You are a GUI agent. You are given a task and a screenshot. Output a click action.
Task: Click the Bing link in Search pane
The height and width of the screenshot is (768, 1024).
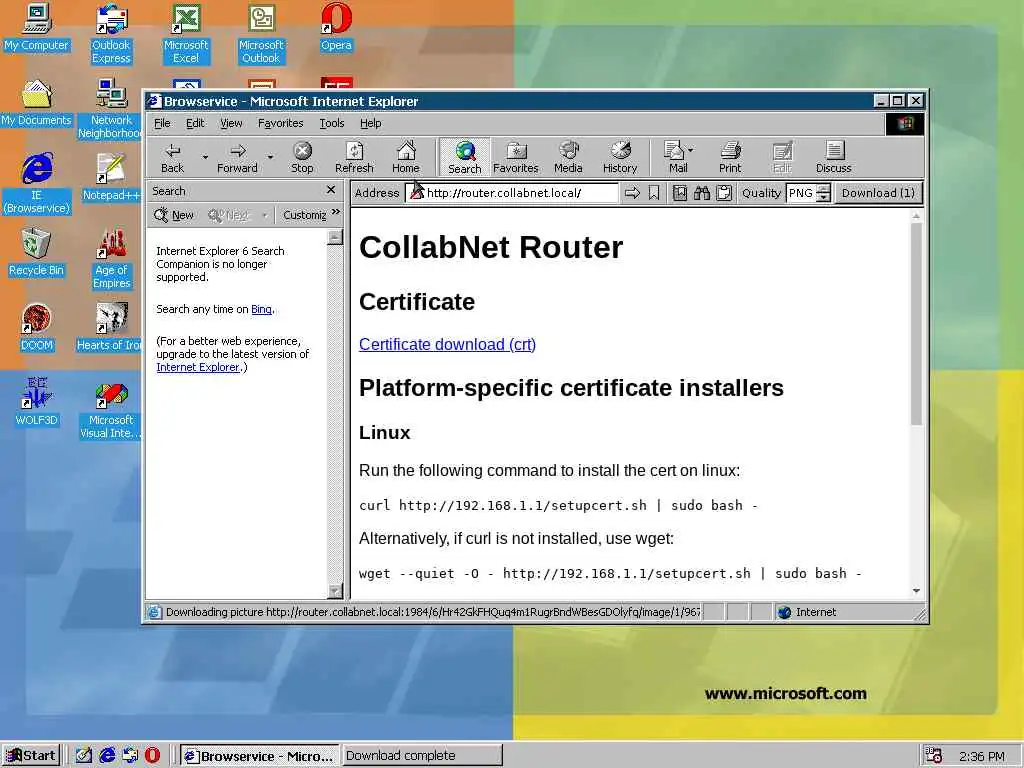click(261, 309)
